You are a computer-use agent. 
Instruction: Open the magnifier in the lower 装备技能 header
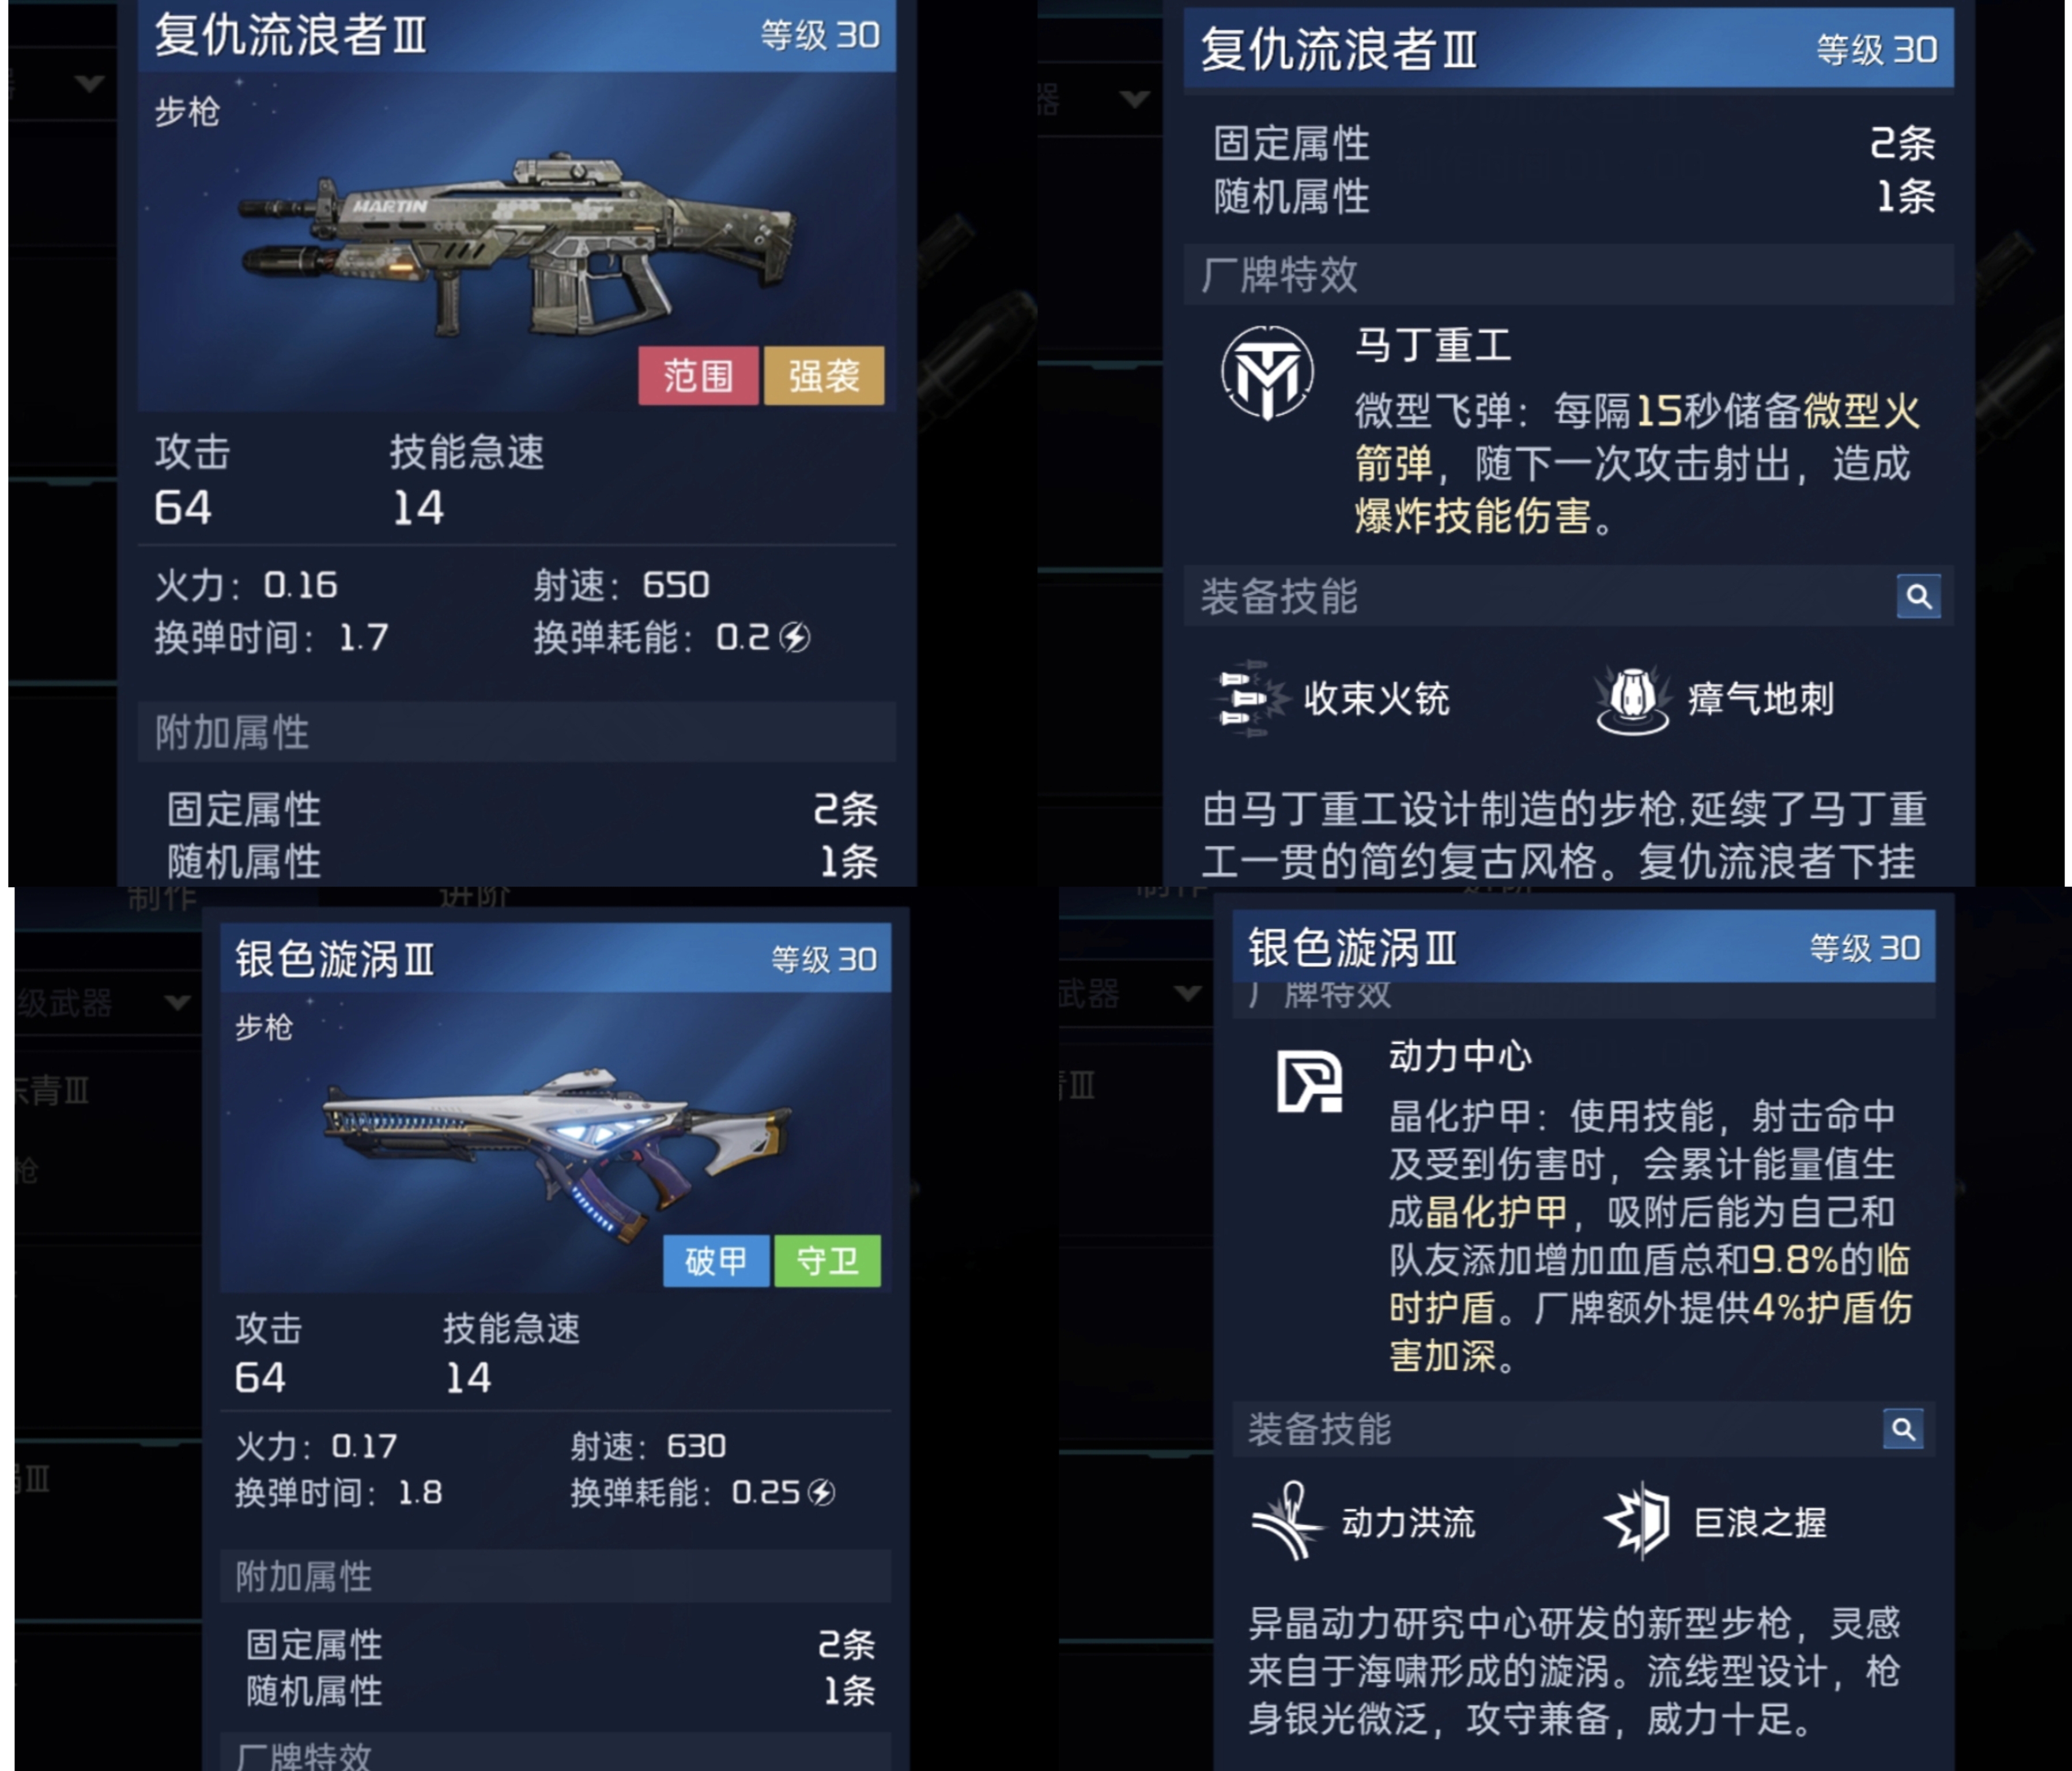point(1902,1429)
